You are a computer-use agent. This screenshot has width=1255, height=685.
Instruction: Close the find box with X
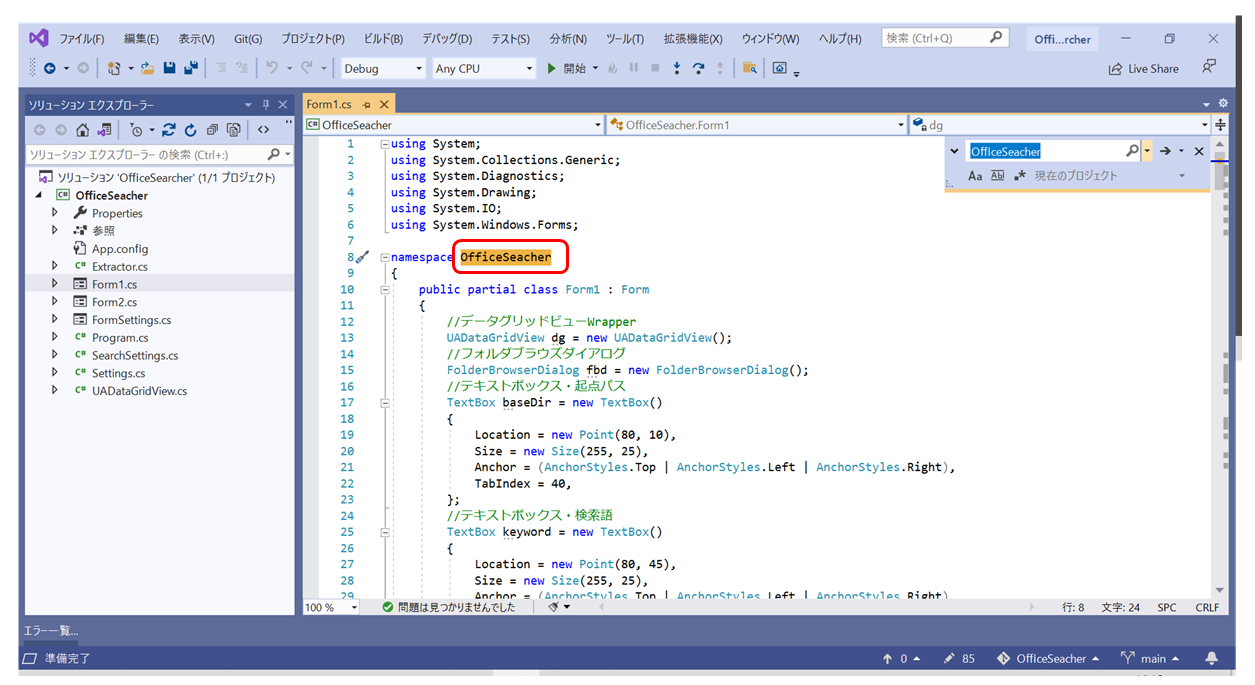[1199, 151]
